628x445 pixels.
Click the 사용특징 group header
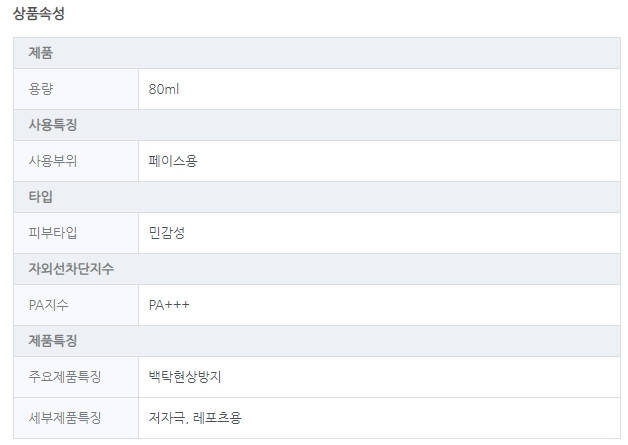coord(53,125)
